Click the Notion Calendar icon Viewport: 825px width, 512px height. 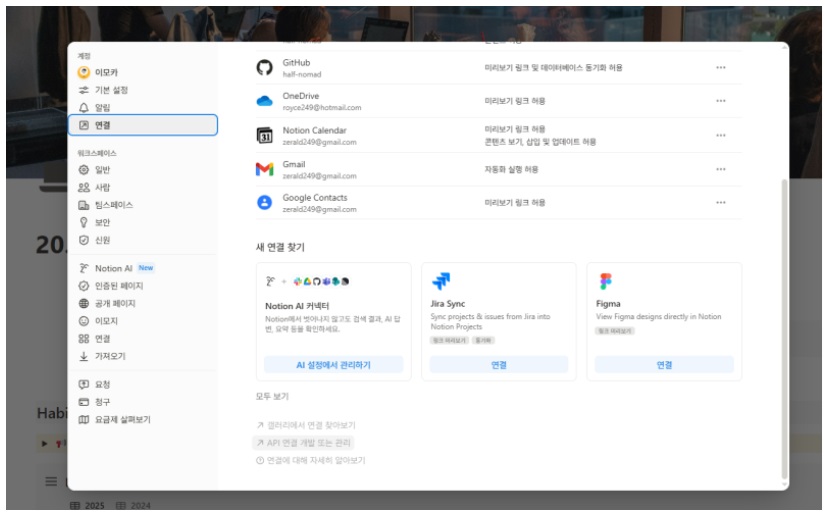(265, 135)
